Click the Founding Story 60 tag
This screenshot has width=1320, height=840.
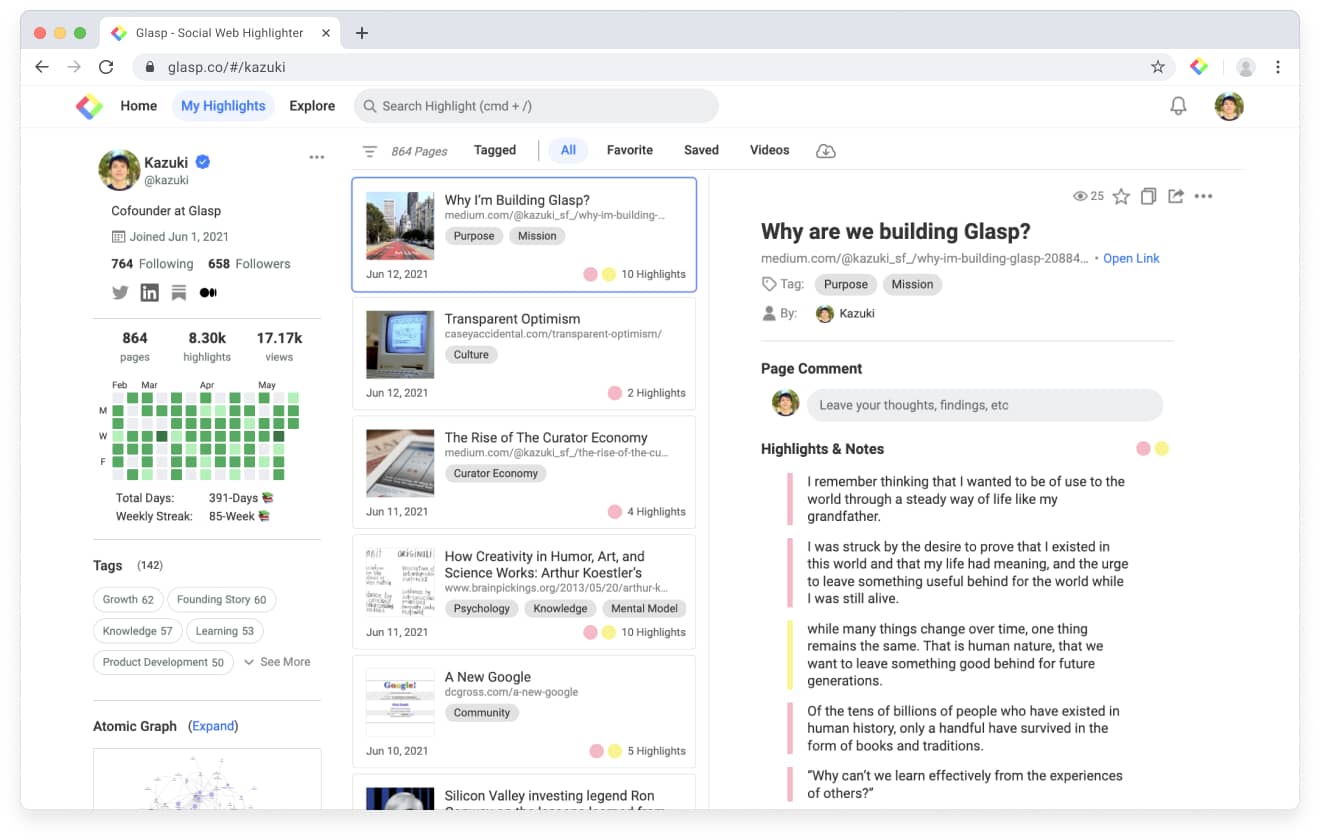click(221, 600)
